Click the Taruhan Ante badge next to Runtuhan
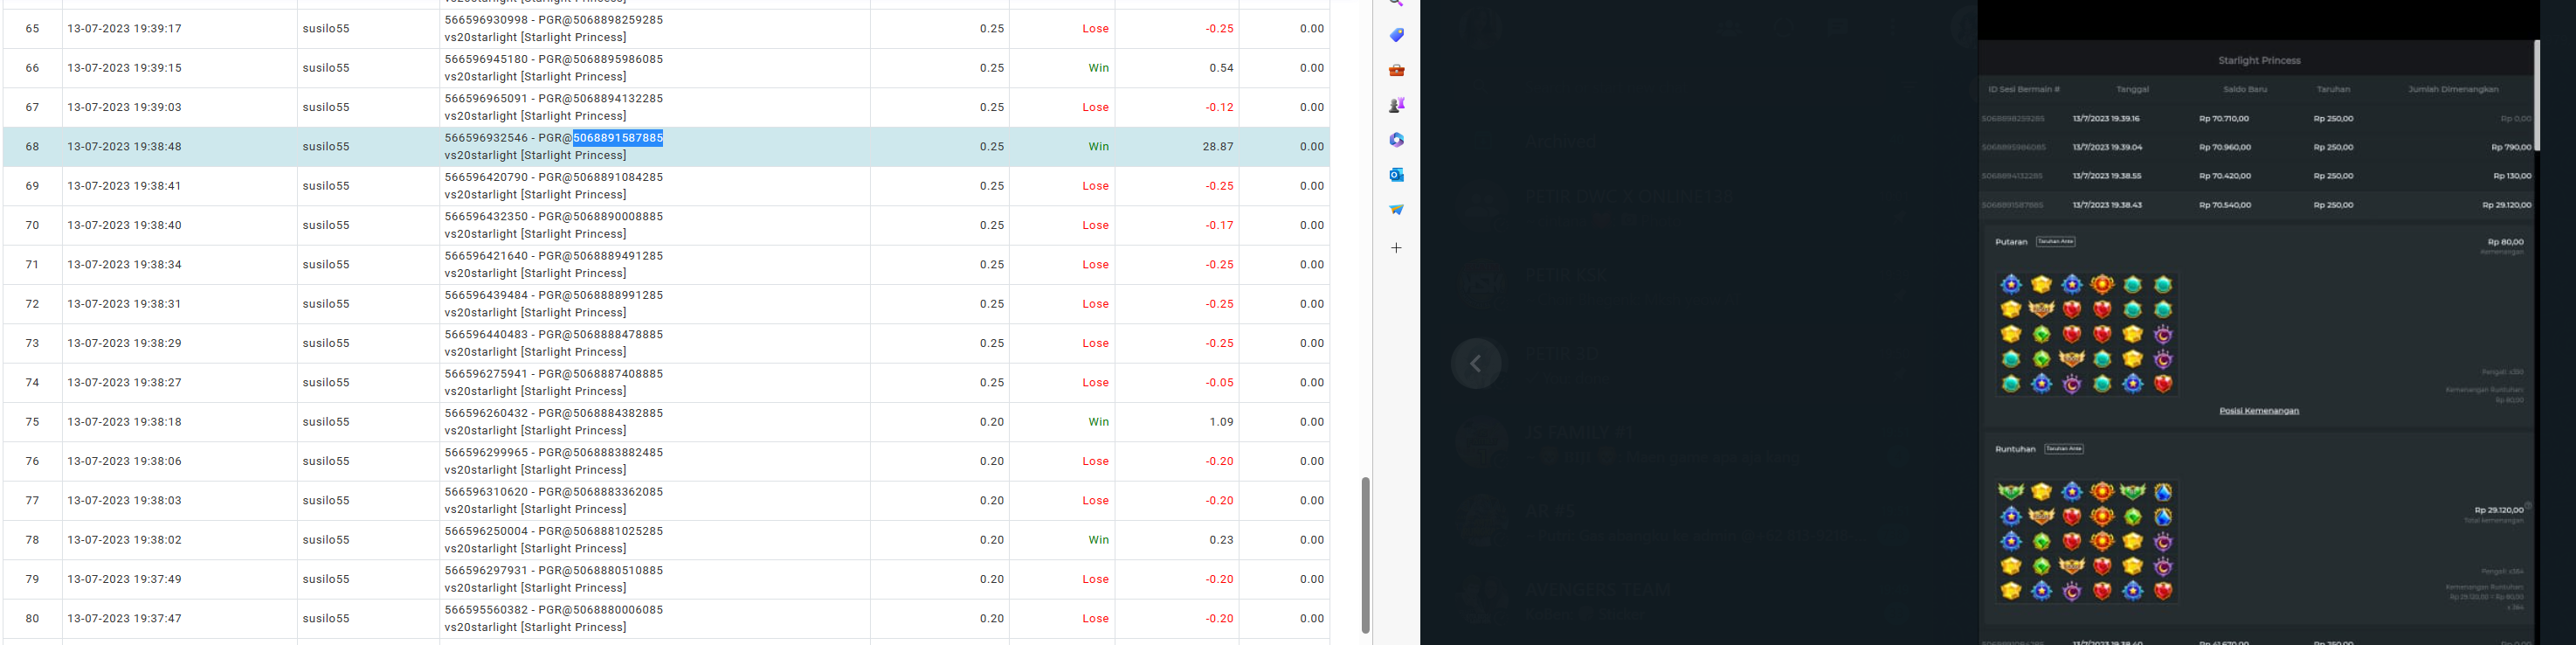 point(2064,449)
